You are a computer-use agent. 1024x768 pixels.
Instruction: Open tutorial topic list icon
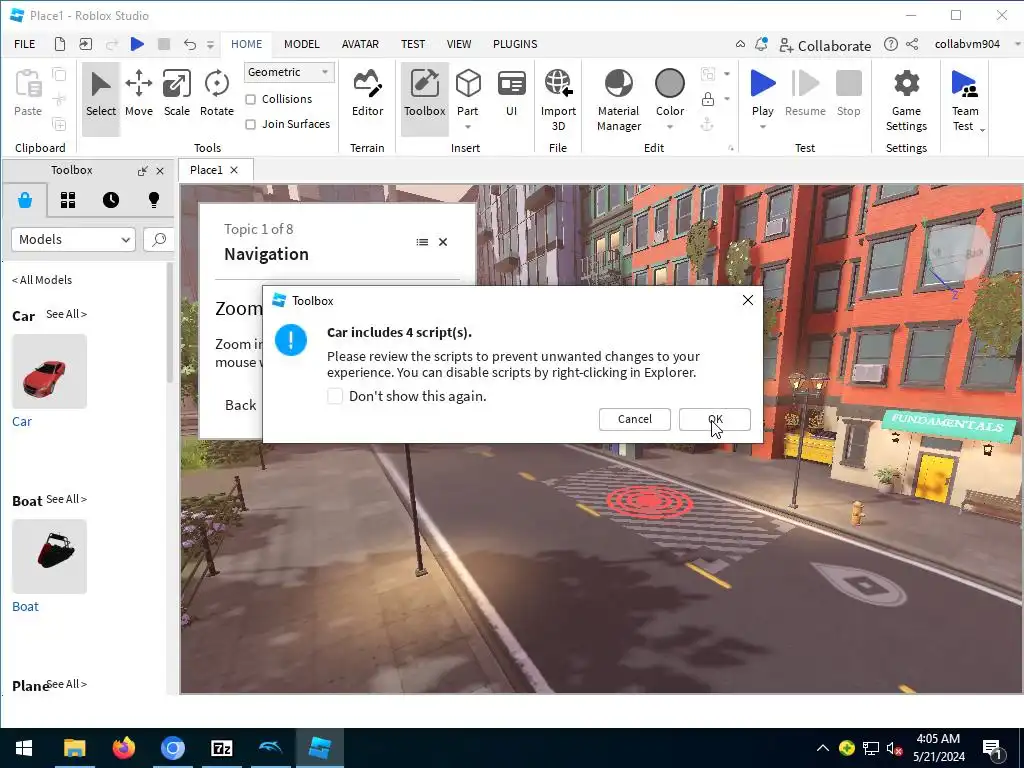coord(422,242)
